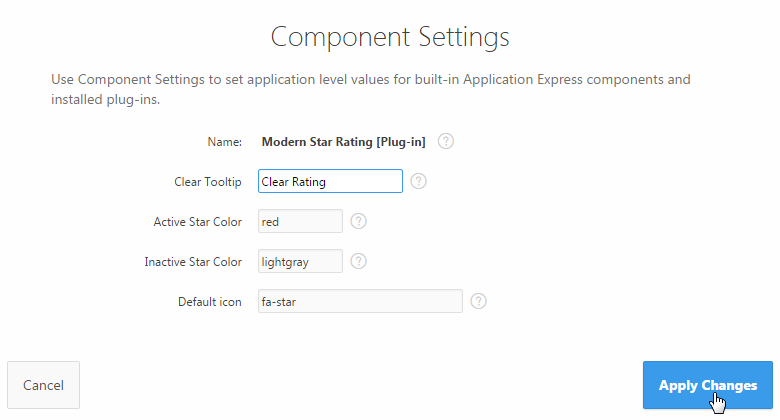Focus the Clear Tooltip text field
Screen dimensions: 780x420
click(x=330, y=181)
